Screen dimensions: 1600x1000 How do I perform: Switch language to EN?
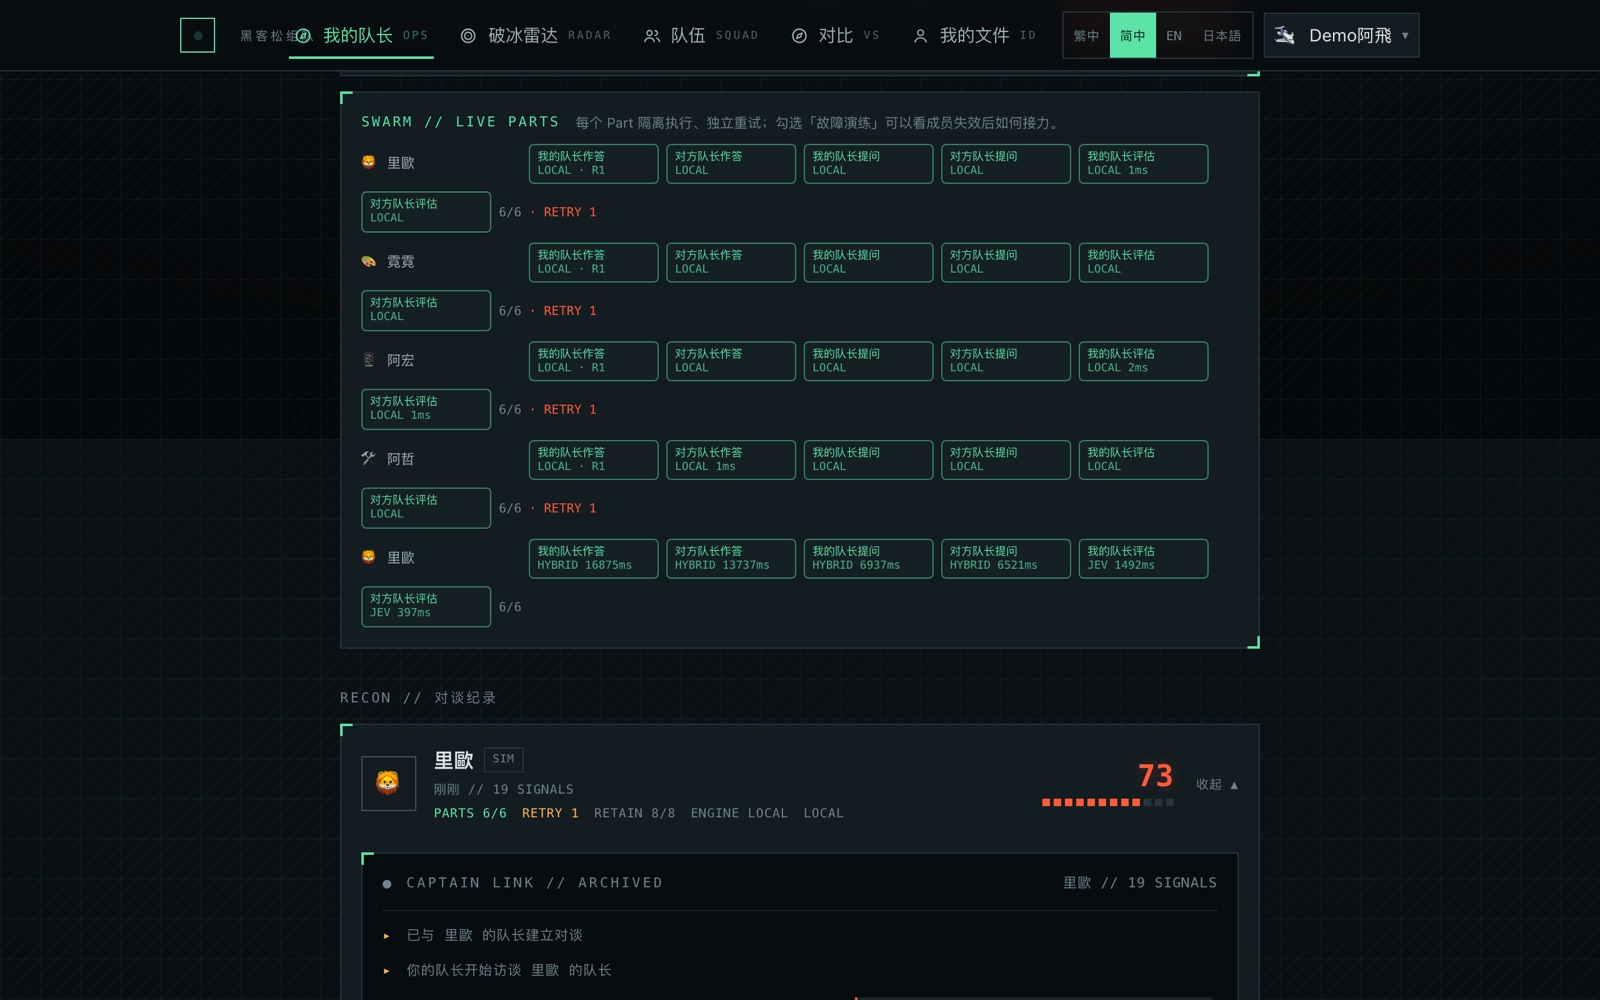(1174, 35)
